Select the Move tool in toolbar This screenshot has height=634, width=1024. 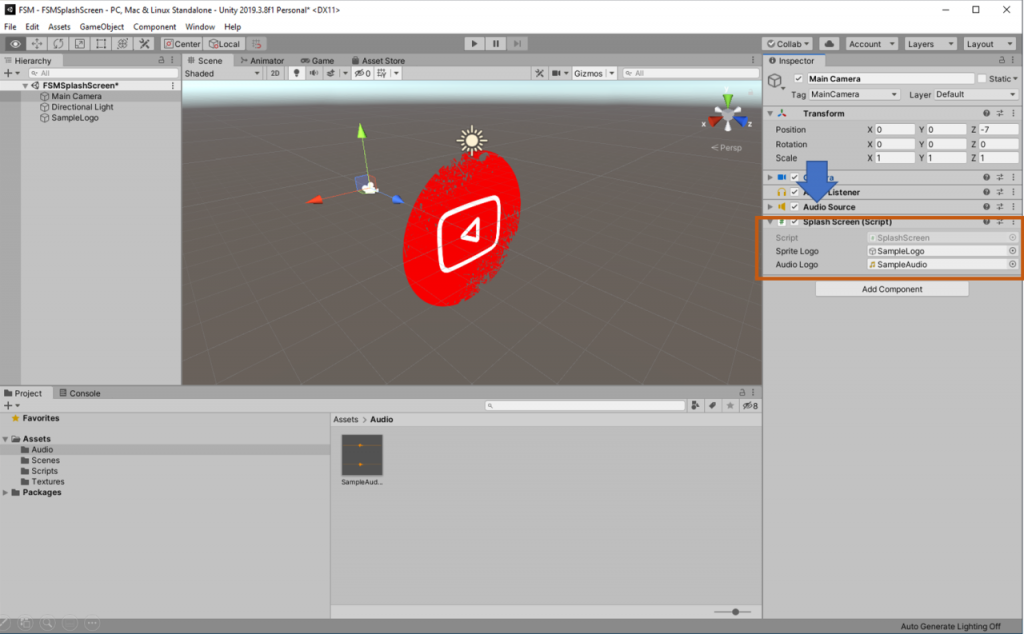pos(37,44)
